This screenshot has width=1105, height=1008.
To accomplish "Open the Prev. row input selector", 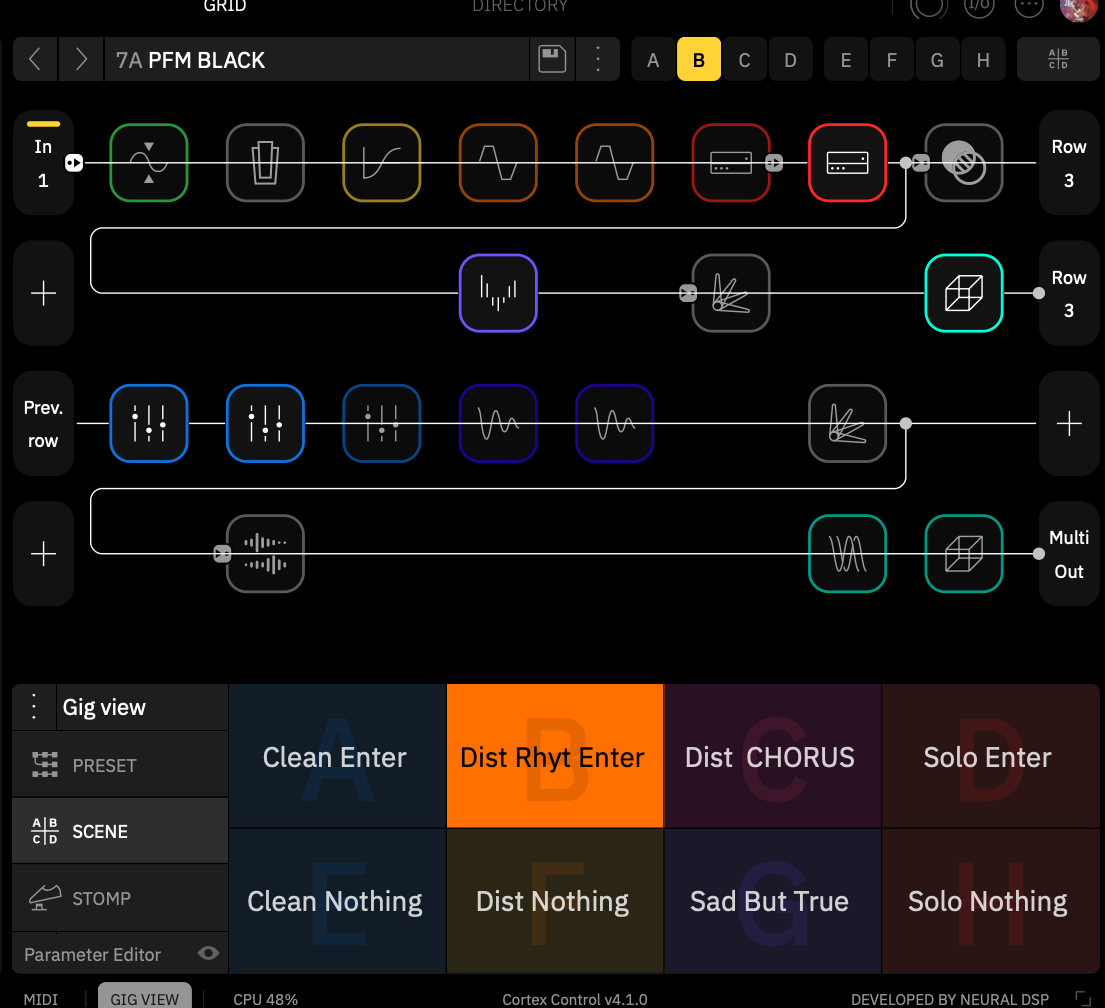I will coord(43,424).
